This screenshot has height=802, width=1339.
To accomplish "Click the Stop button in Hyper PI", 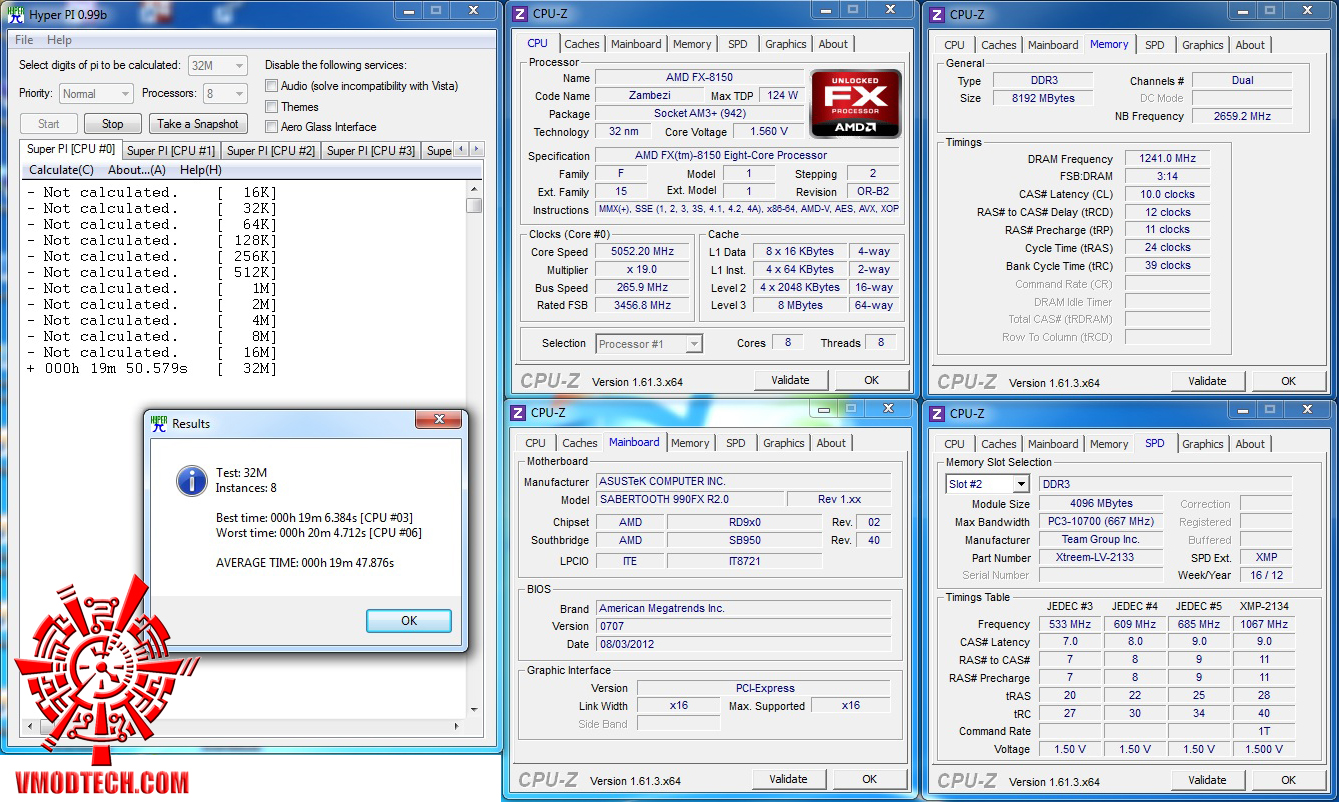I will tap(113, 124).
